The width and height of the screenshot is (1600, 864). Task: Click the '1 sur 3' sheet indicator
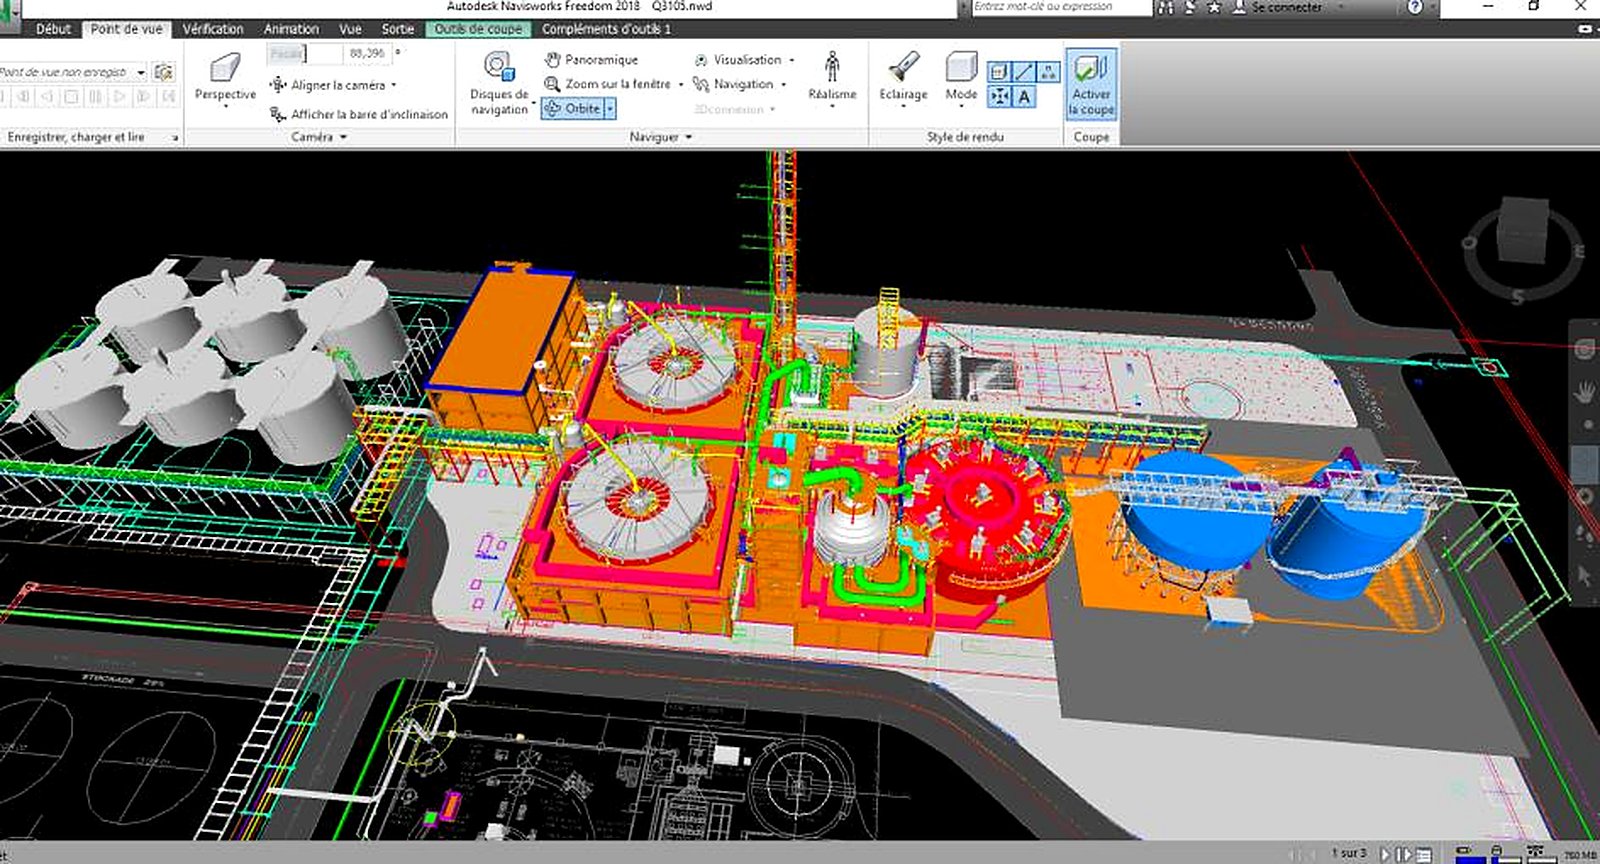(1348, 853)
